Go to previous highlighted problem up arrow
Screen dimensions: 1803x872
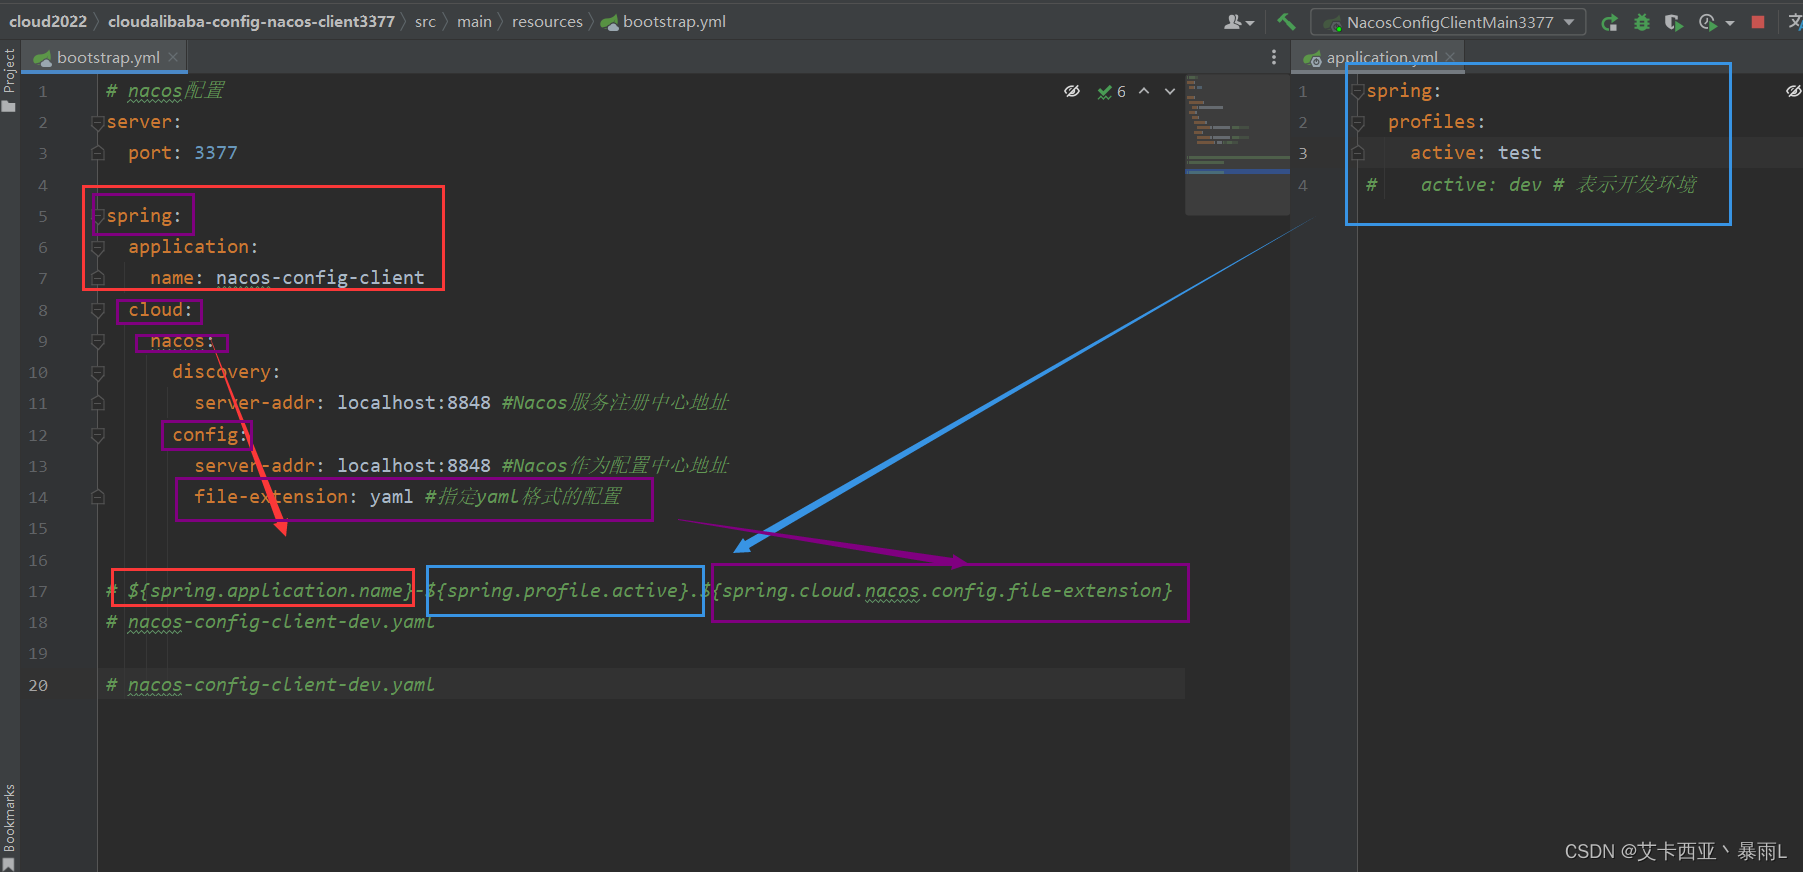click(1144, 91)
